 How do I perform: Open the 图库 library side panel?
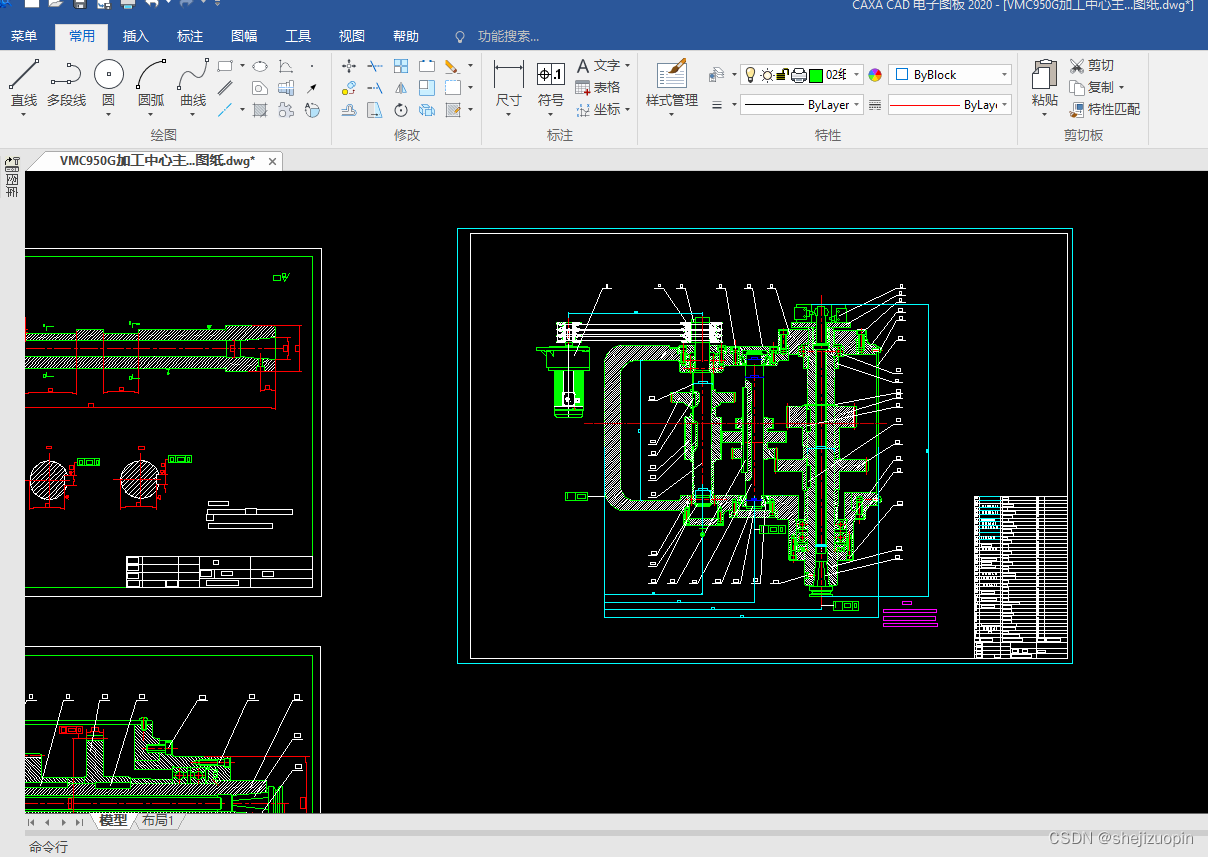[x=12, y=177]
